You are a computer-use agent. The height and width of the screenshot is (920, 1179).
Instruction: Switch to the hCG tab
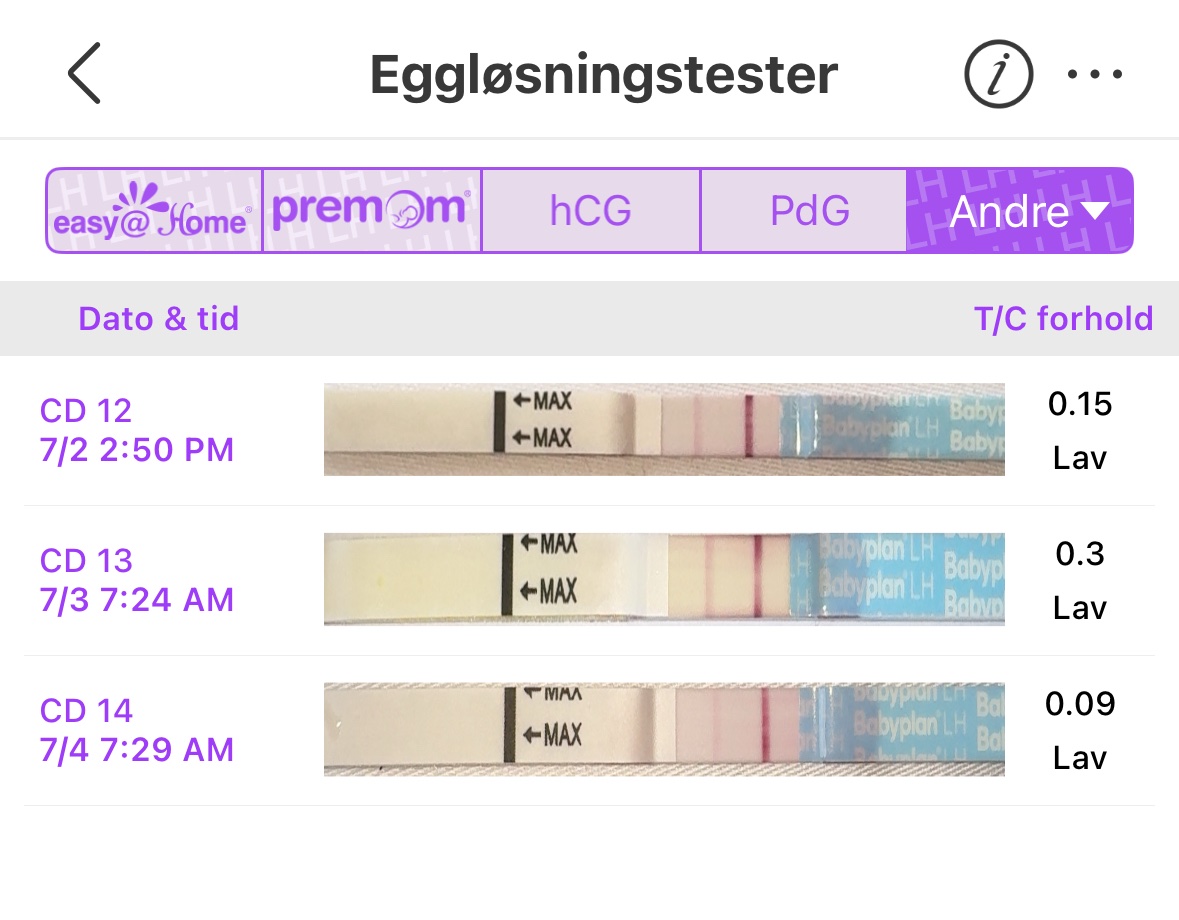coord(590,210)
